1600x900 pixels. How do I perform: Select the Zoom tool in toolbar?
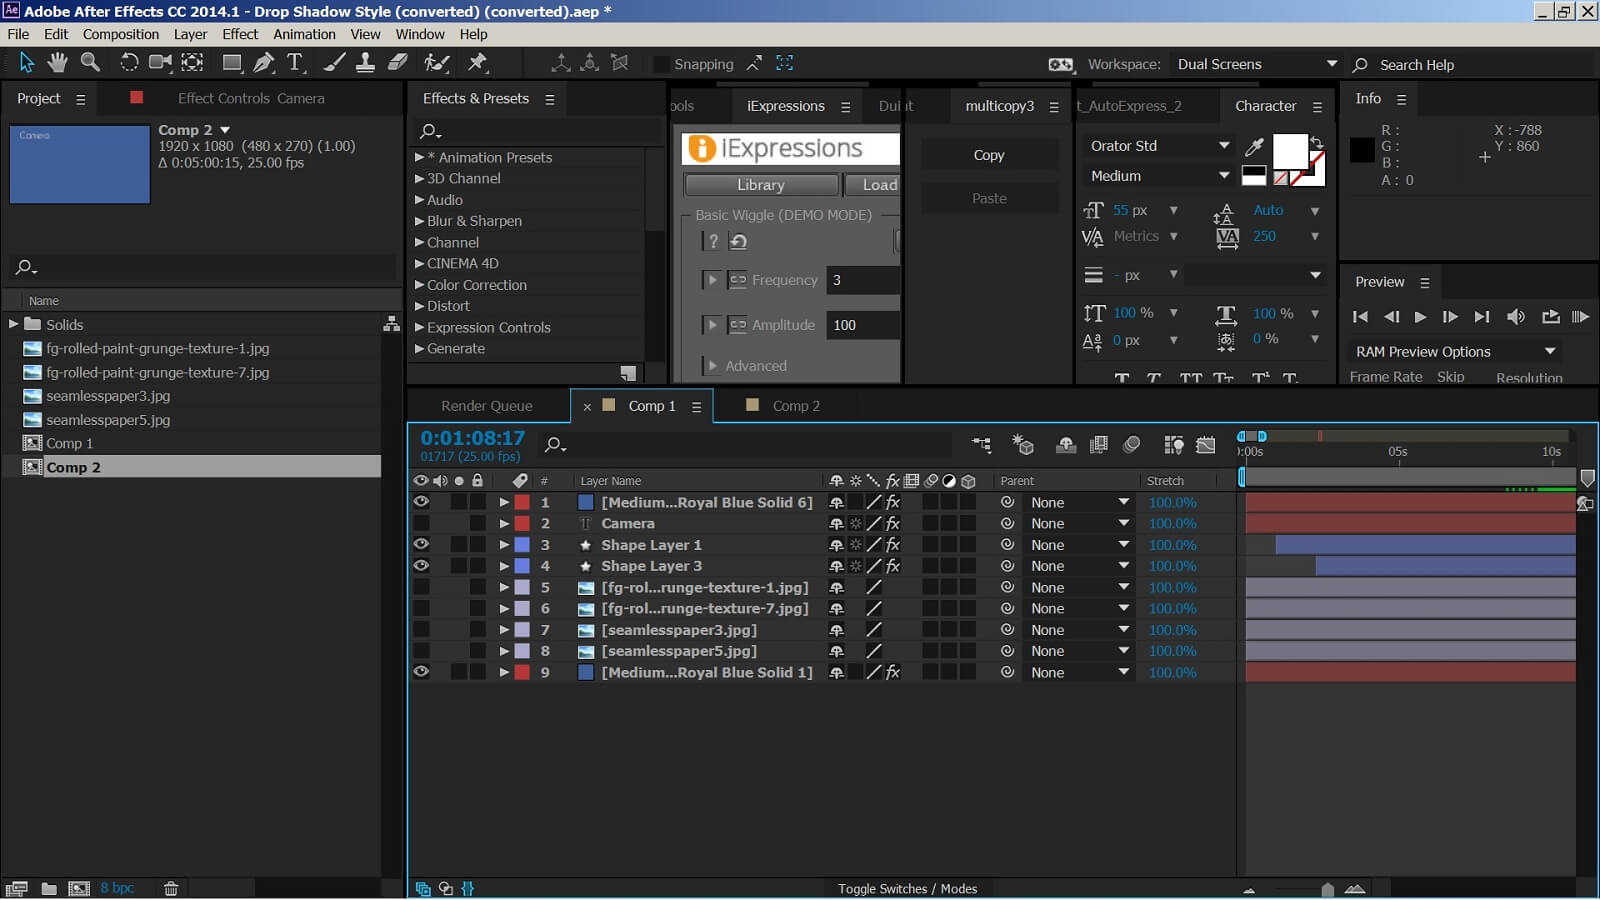pos(90,63)
